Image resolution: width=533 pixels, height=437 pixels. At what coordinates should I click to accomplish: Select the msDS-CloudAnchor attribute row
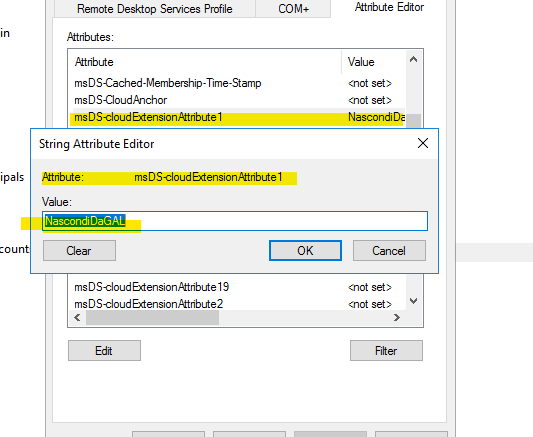point(237,100)
